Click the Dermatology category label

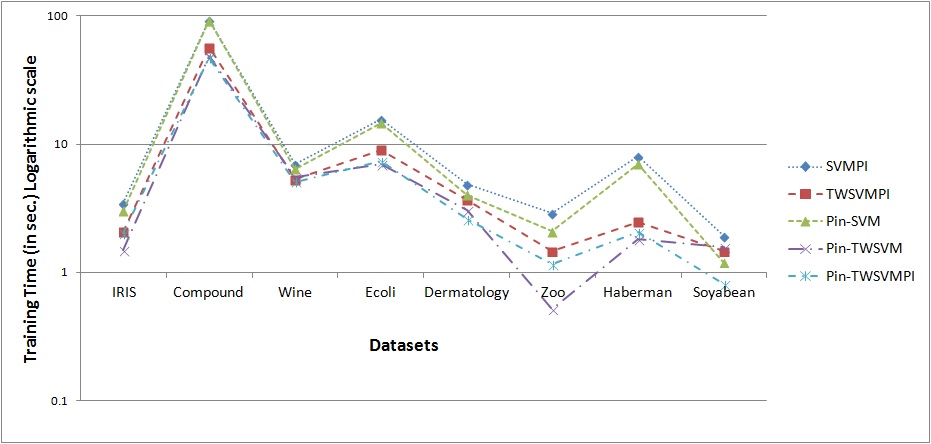(467, 293)
